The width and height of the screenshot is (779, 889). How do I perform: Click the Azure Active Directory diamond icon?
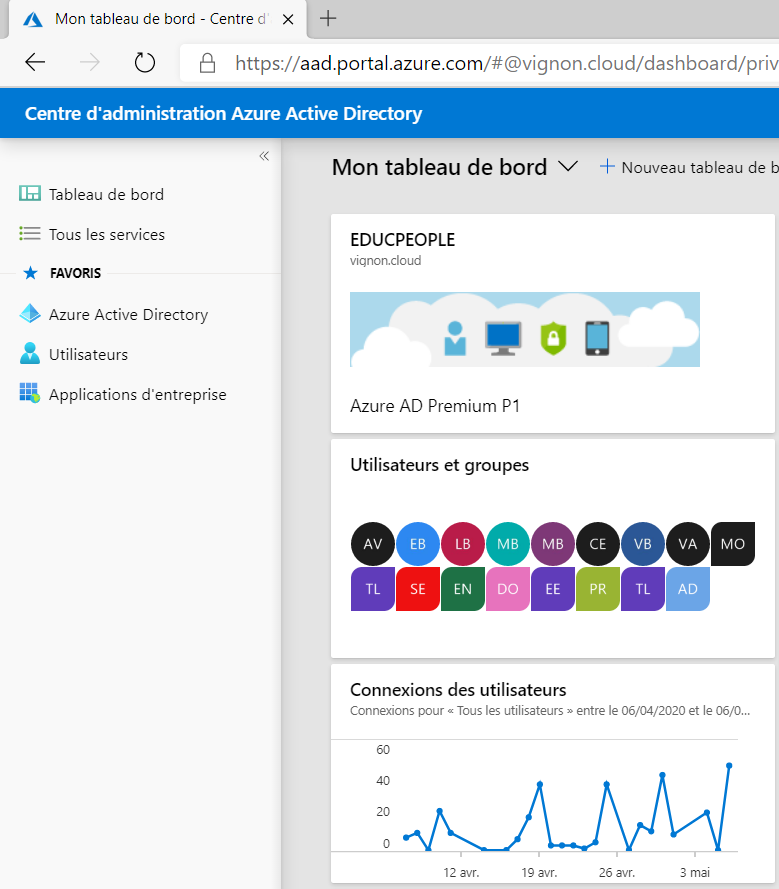30,314
